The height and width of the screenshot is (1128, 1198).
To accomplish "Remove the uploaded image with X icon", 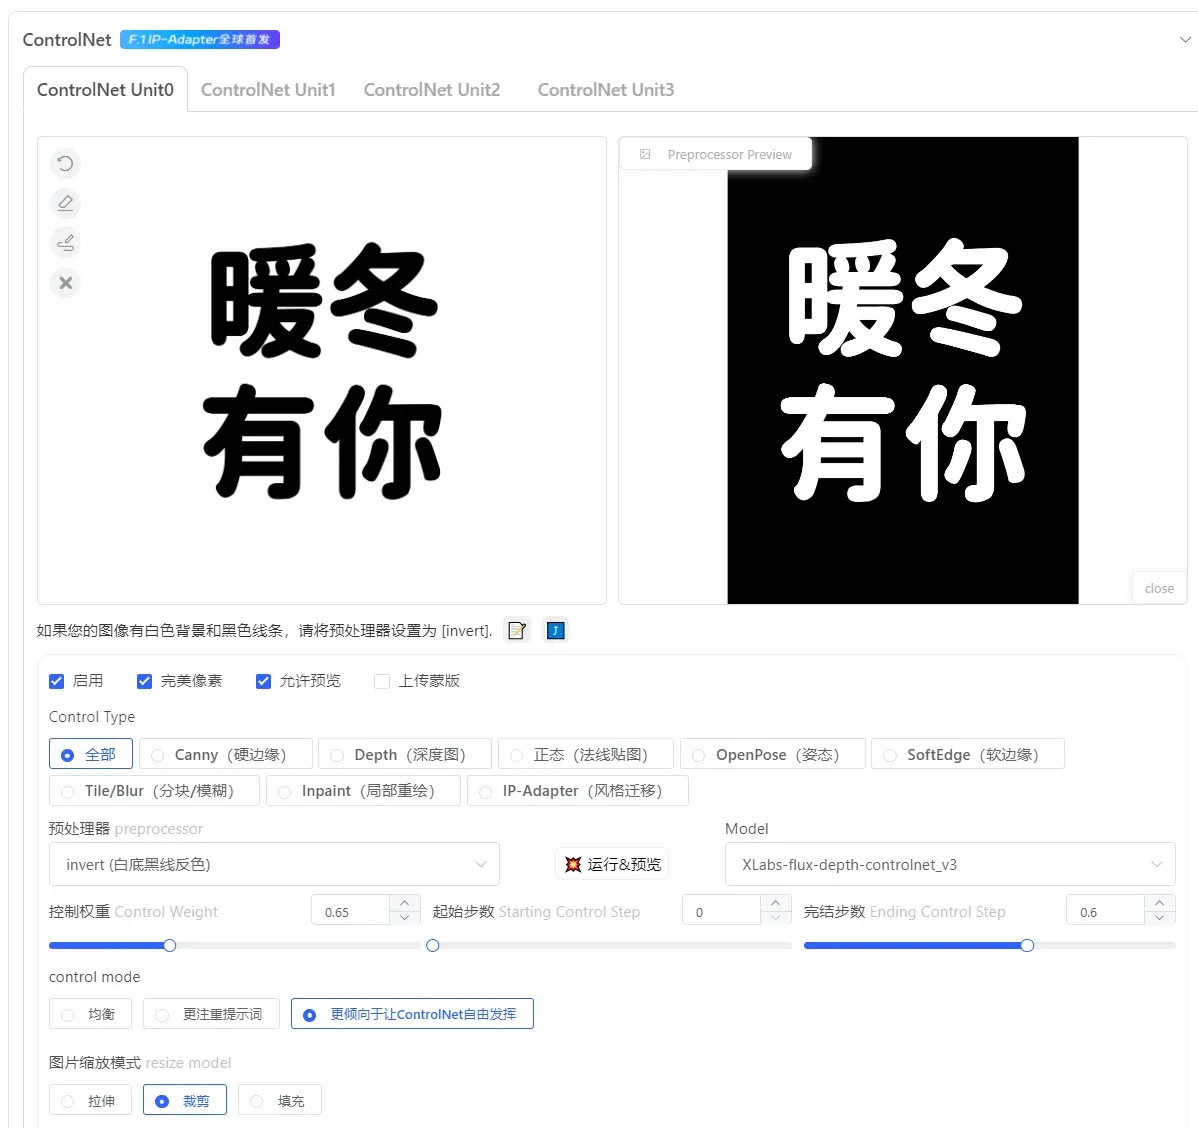I will [65, 283].
